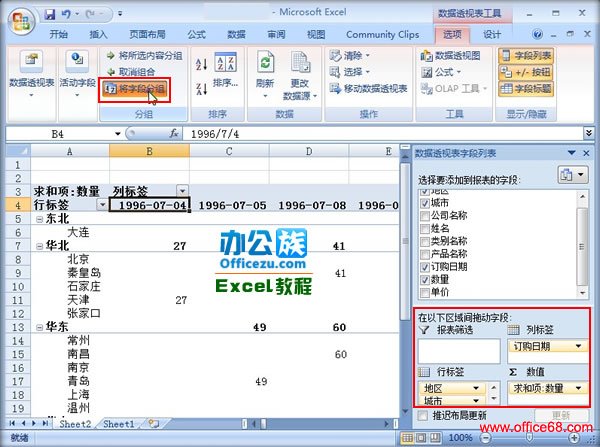The image size is (600, 447).
Task: Open the 清除 clear menu
Action: pos(349,55)
